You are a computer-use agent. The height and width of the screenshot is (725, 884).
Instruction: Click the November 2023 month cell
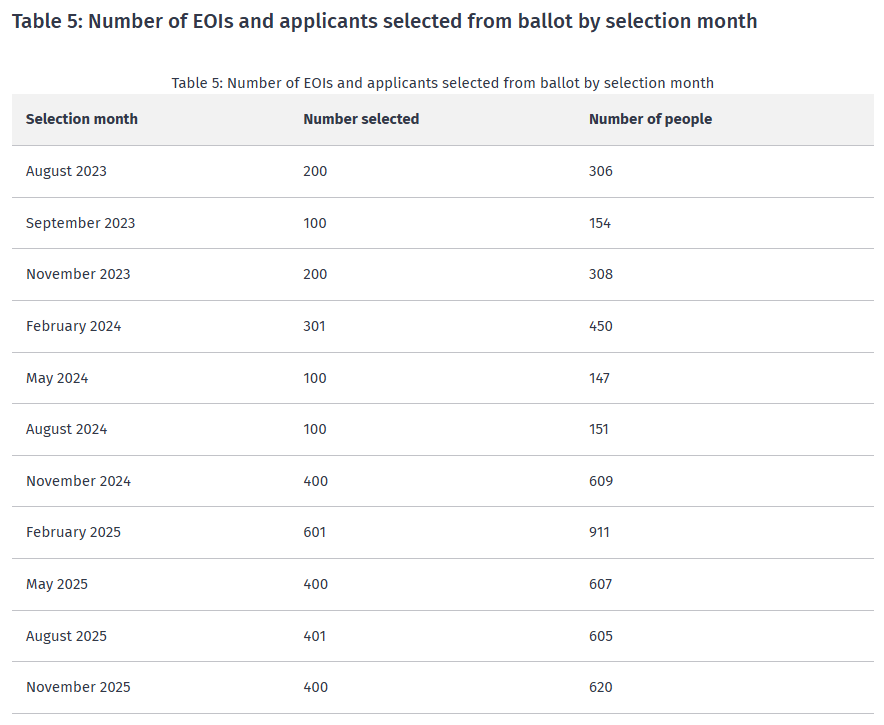point(78,274)
